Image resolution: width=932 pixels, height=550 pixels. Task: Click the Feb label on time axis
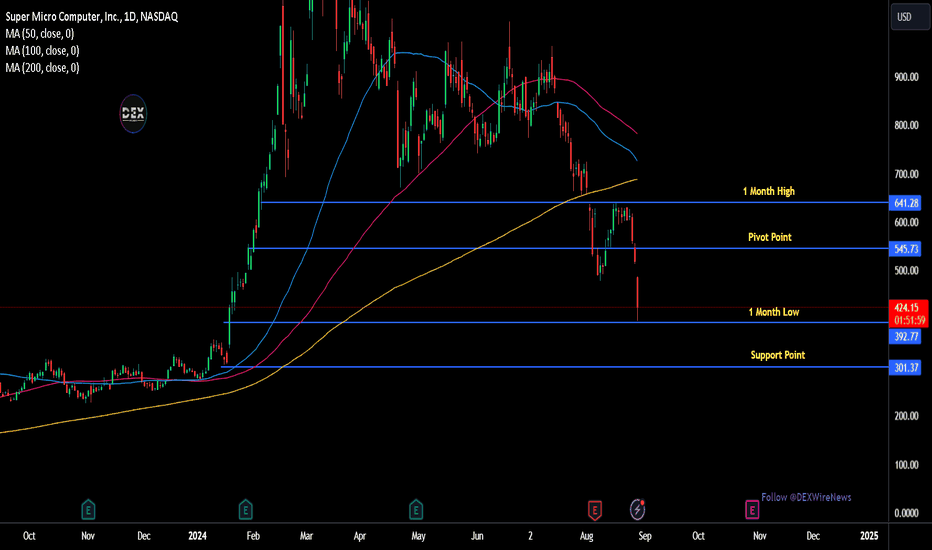tap(253, 536)
